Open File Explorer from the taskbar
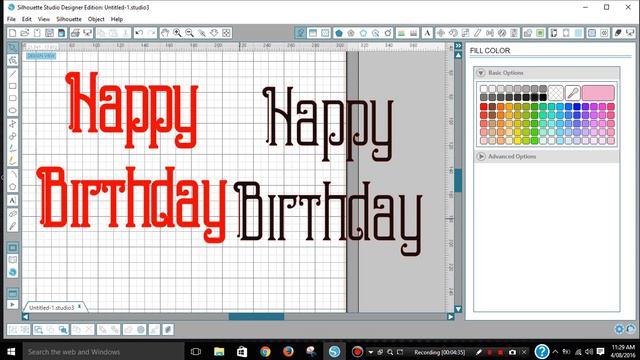 (219, 351)
